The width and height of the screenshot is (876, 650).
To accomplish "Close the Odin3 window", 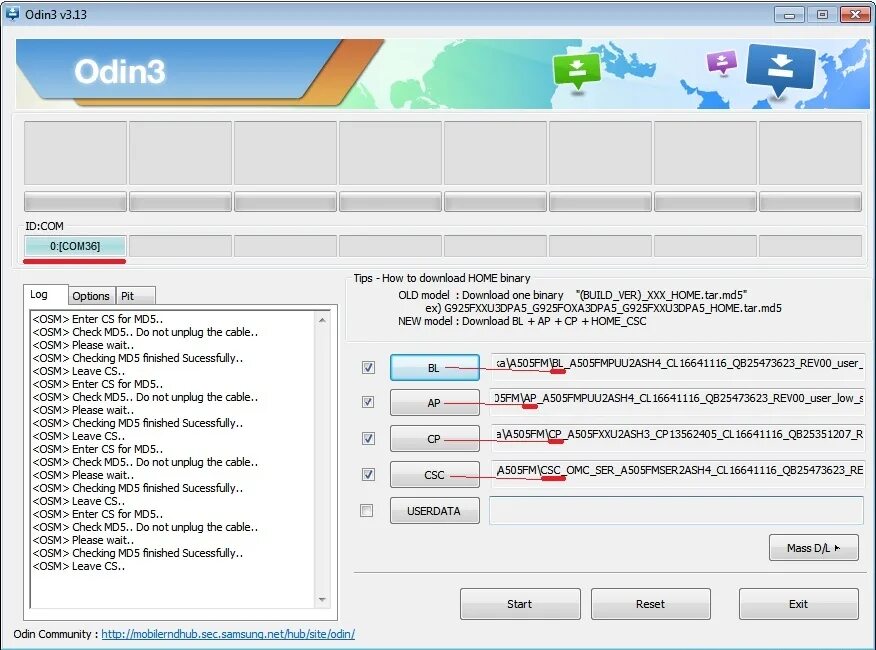I will click(x=855, y=15).
